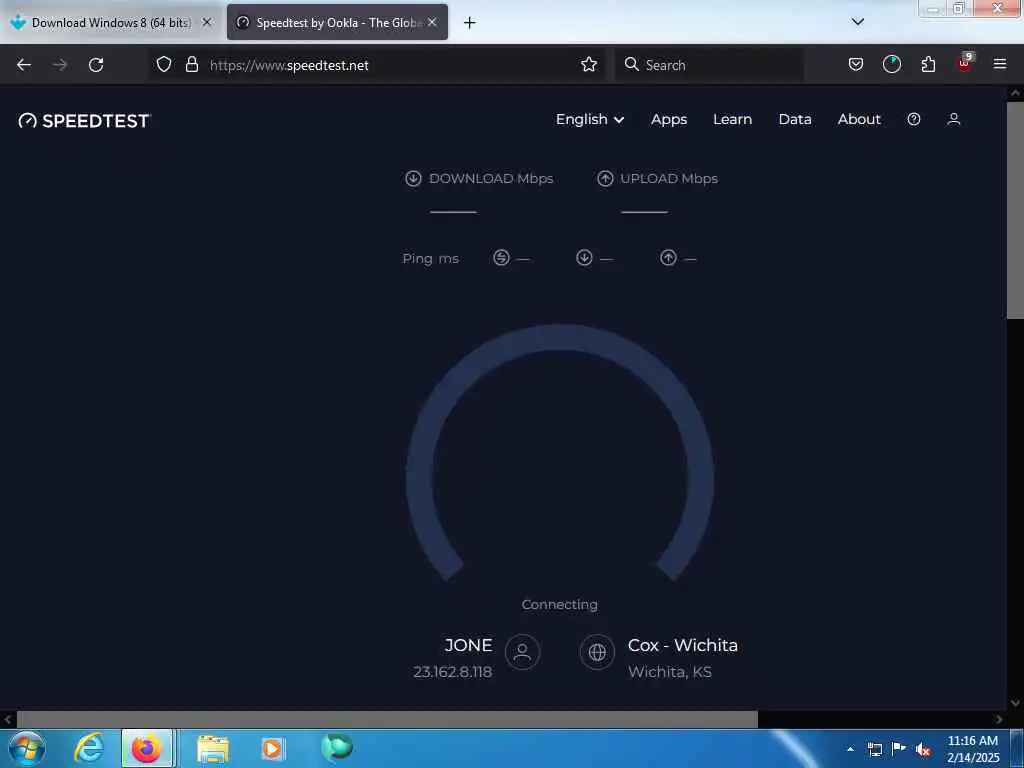Click the DOWNLOAD Mbps arrow icon
This screenshot has width=1024, height=768.
[413, 178]
